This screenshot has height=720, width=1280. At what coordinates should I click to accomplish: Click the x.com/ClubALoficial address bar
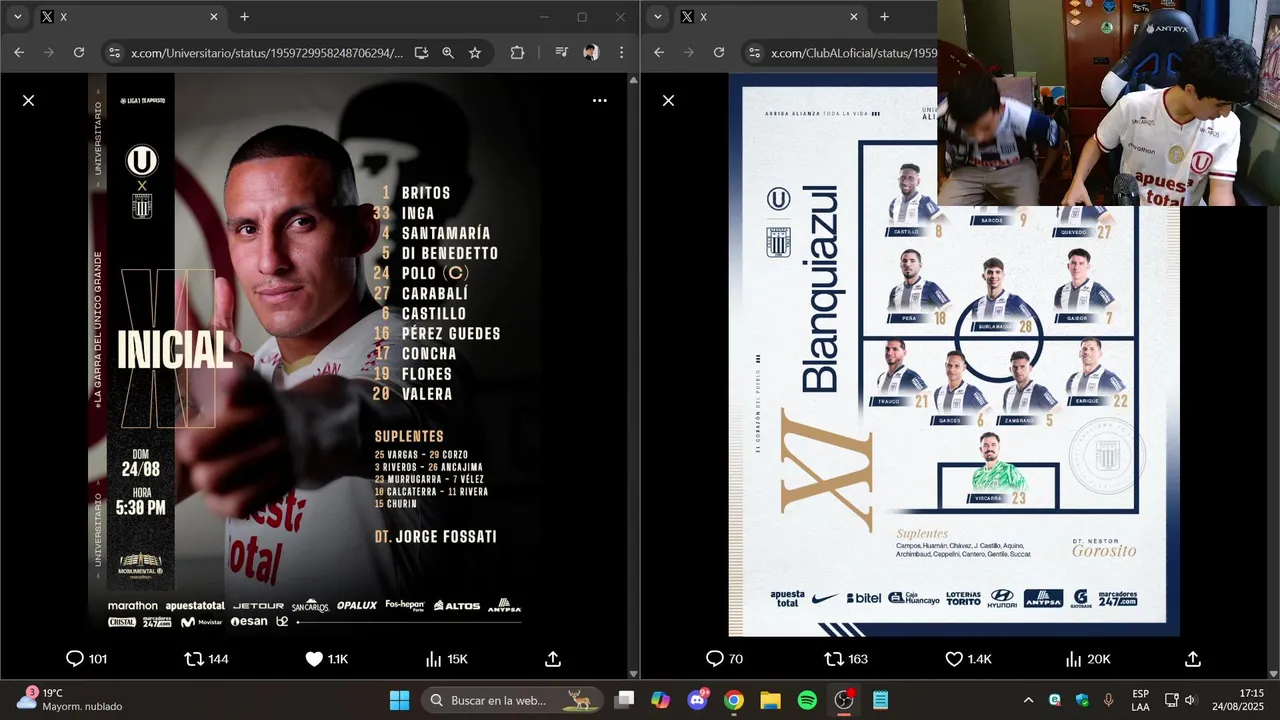(x=853, y=52)
